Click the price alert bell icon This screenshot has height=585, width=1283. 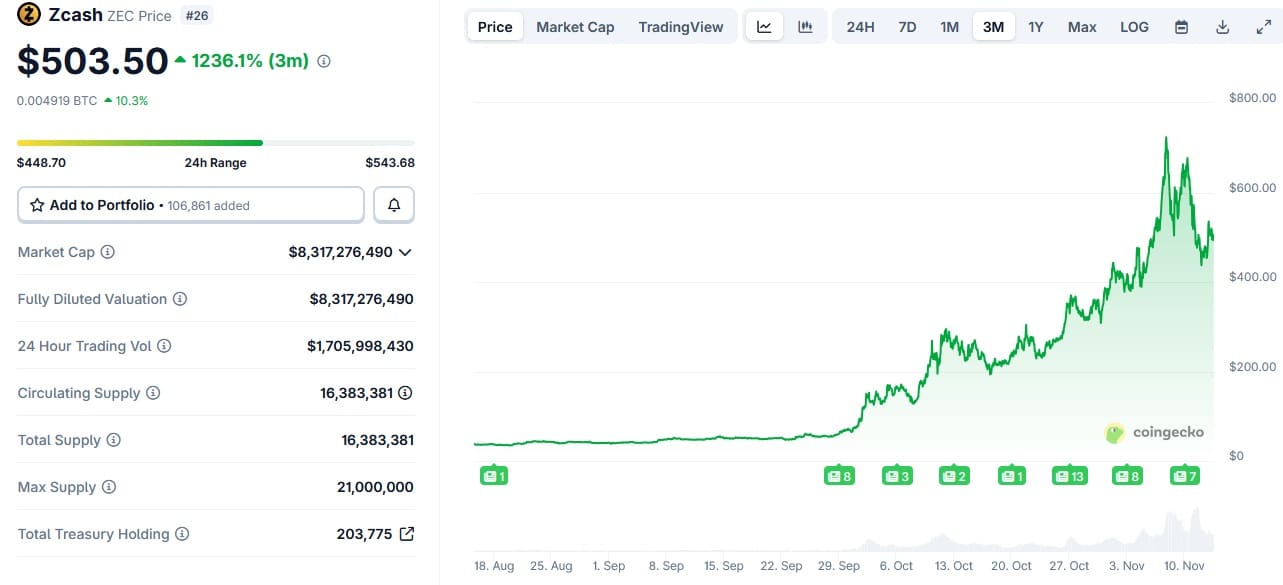pos(394,205)
